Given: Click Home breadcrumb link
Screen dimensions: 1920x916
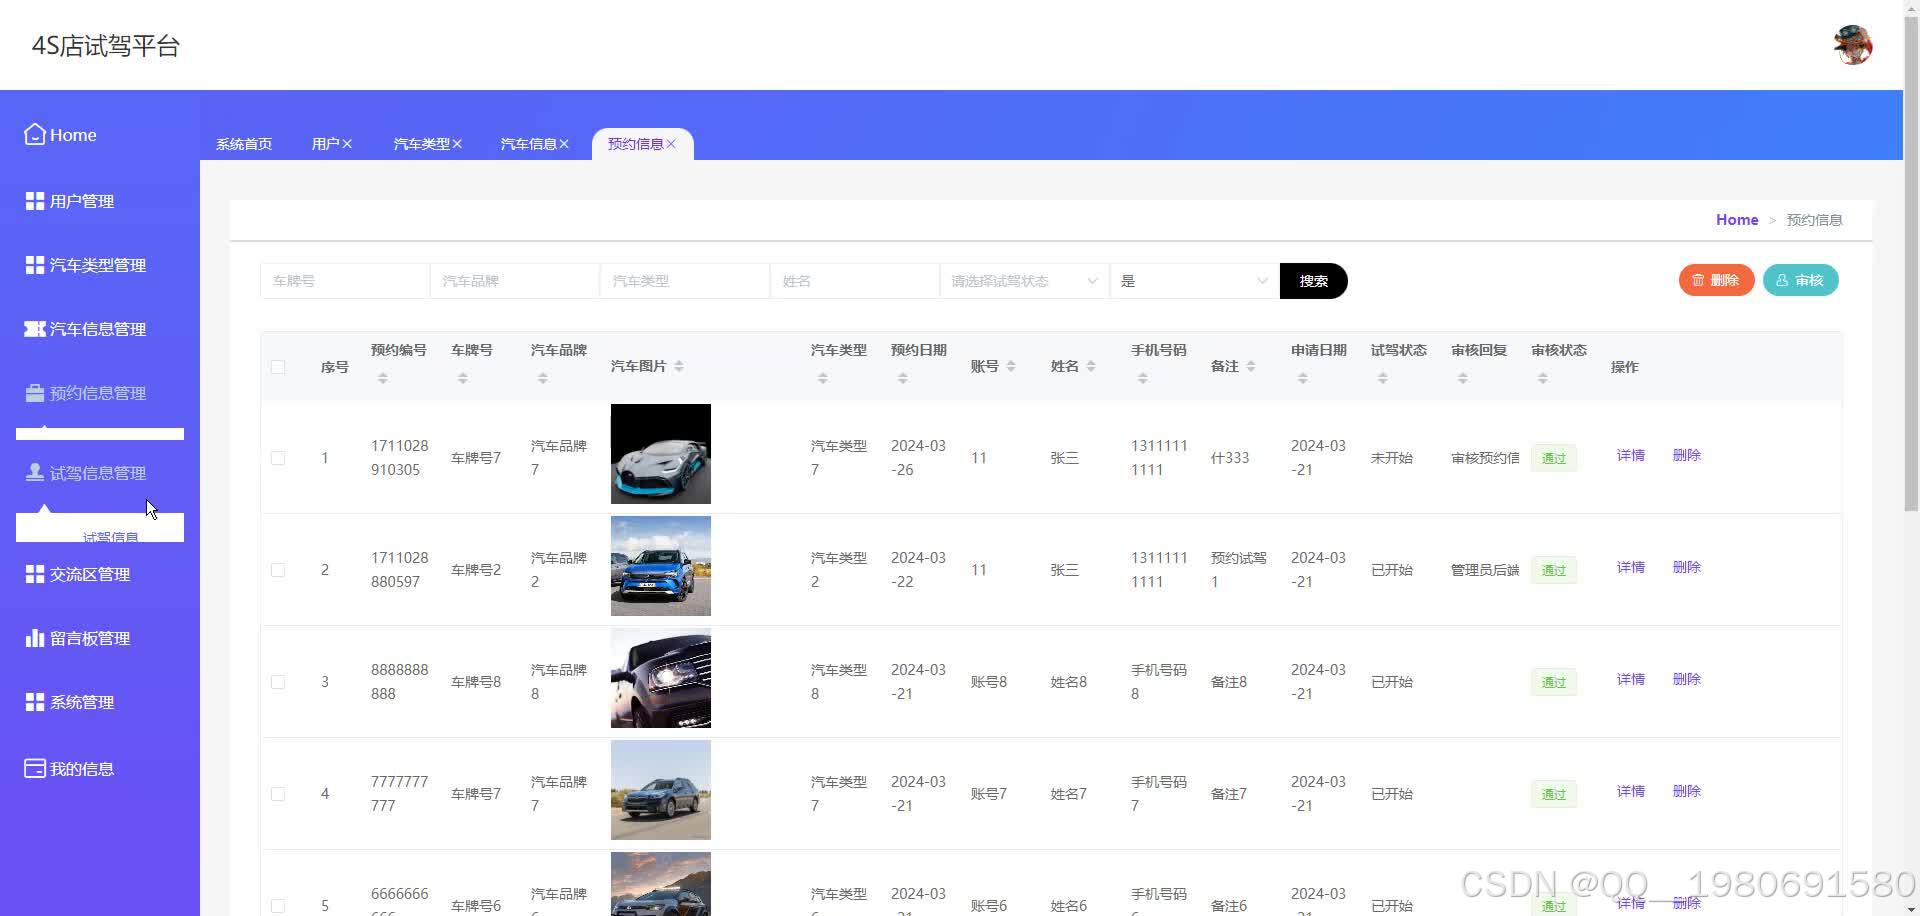Looking at the screenshot, I should [1737, 220].
